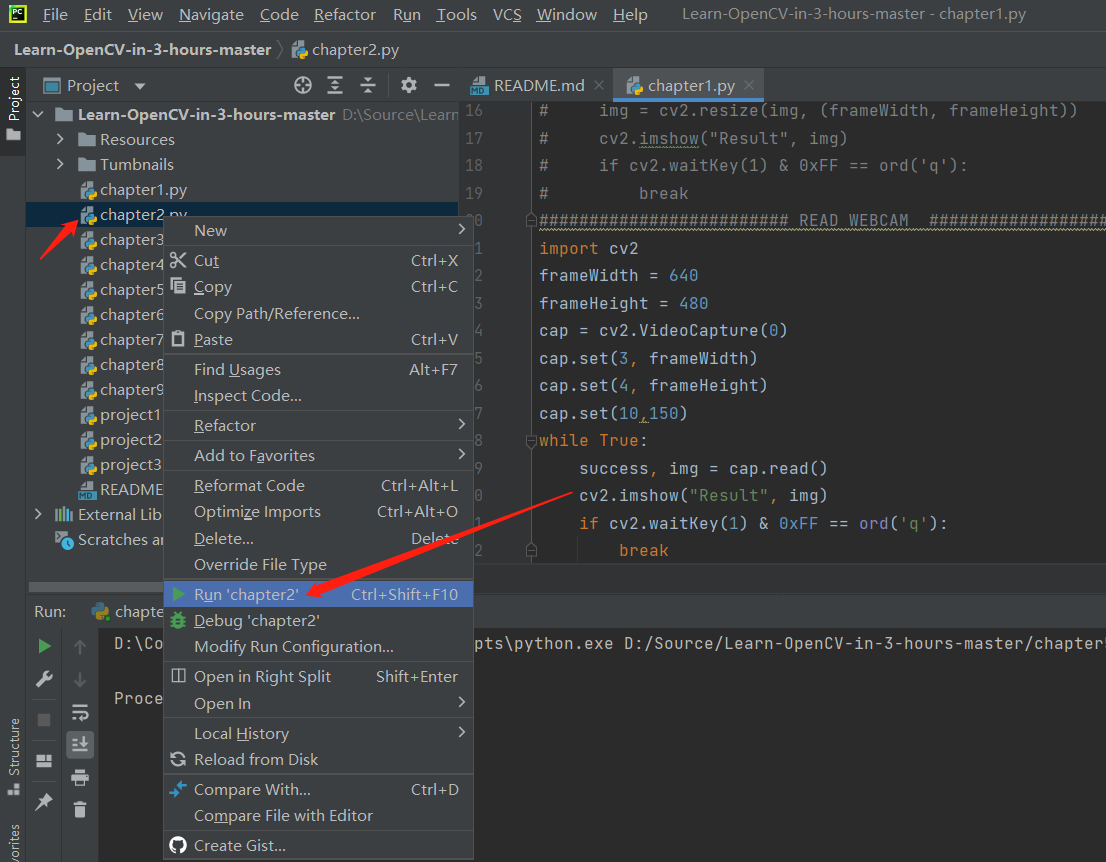Choose Paste from context menu
This screenshot has width=1106, height=862.
tap(318, 340)
